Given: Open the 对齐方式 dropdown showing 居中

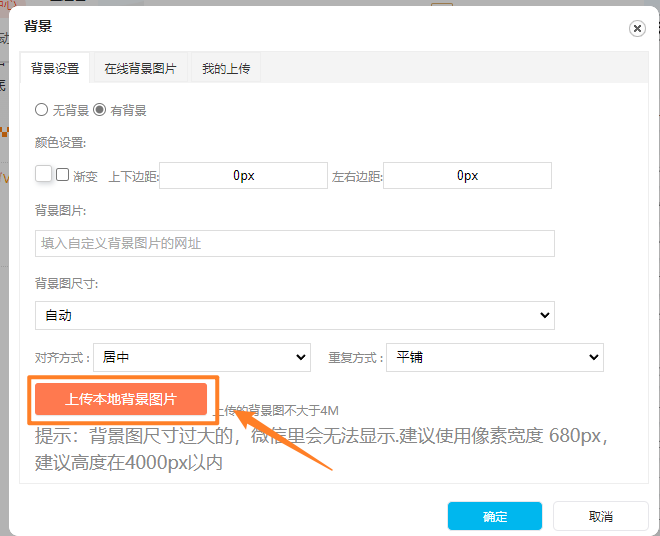Looking at the screenshot, I should pos(202,357).
